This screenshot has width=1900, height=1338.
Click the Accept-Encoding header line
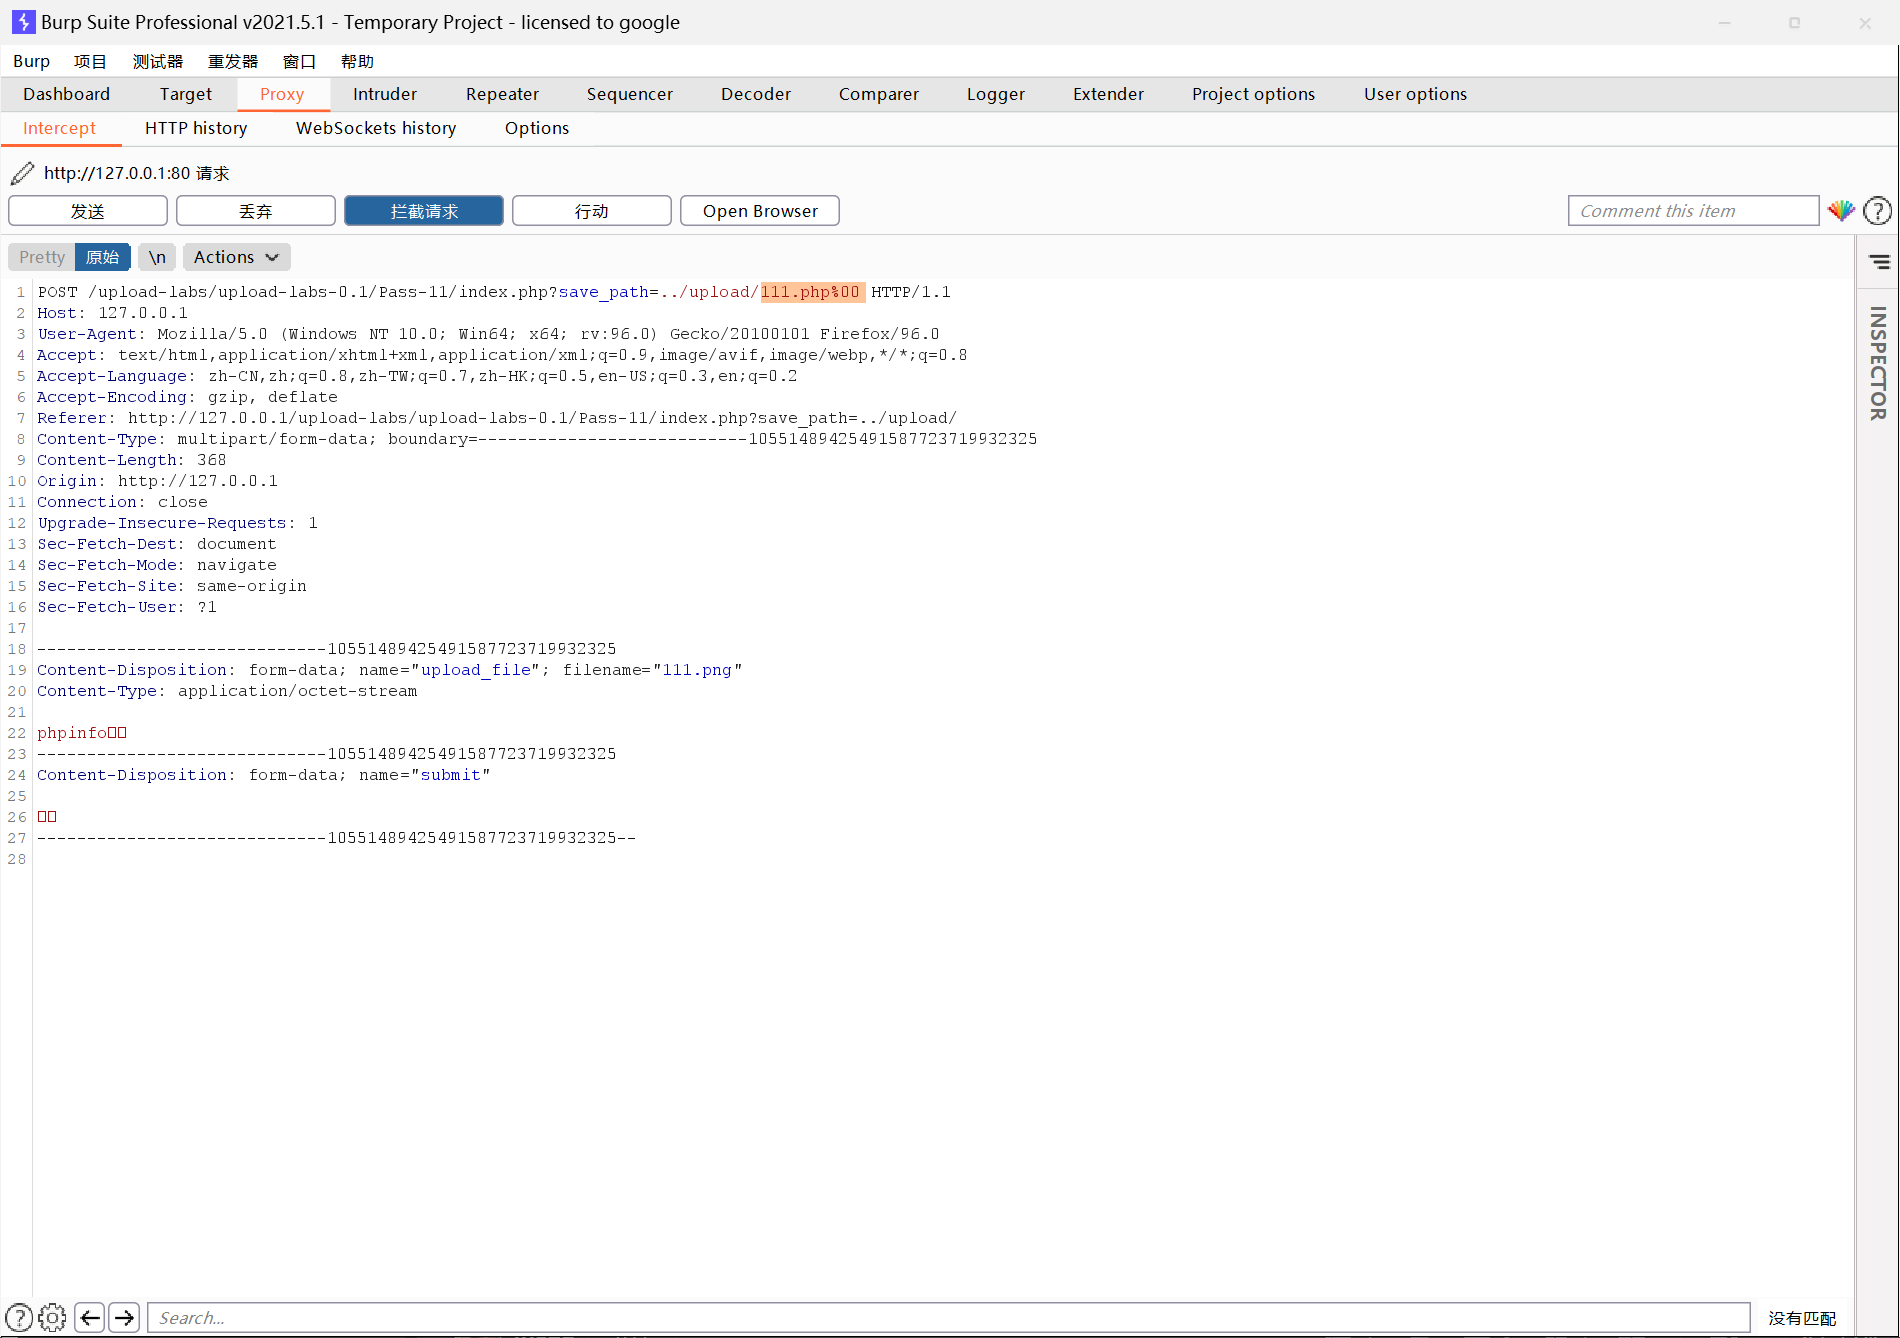click(x=187, y=397)
